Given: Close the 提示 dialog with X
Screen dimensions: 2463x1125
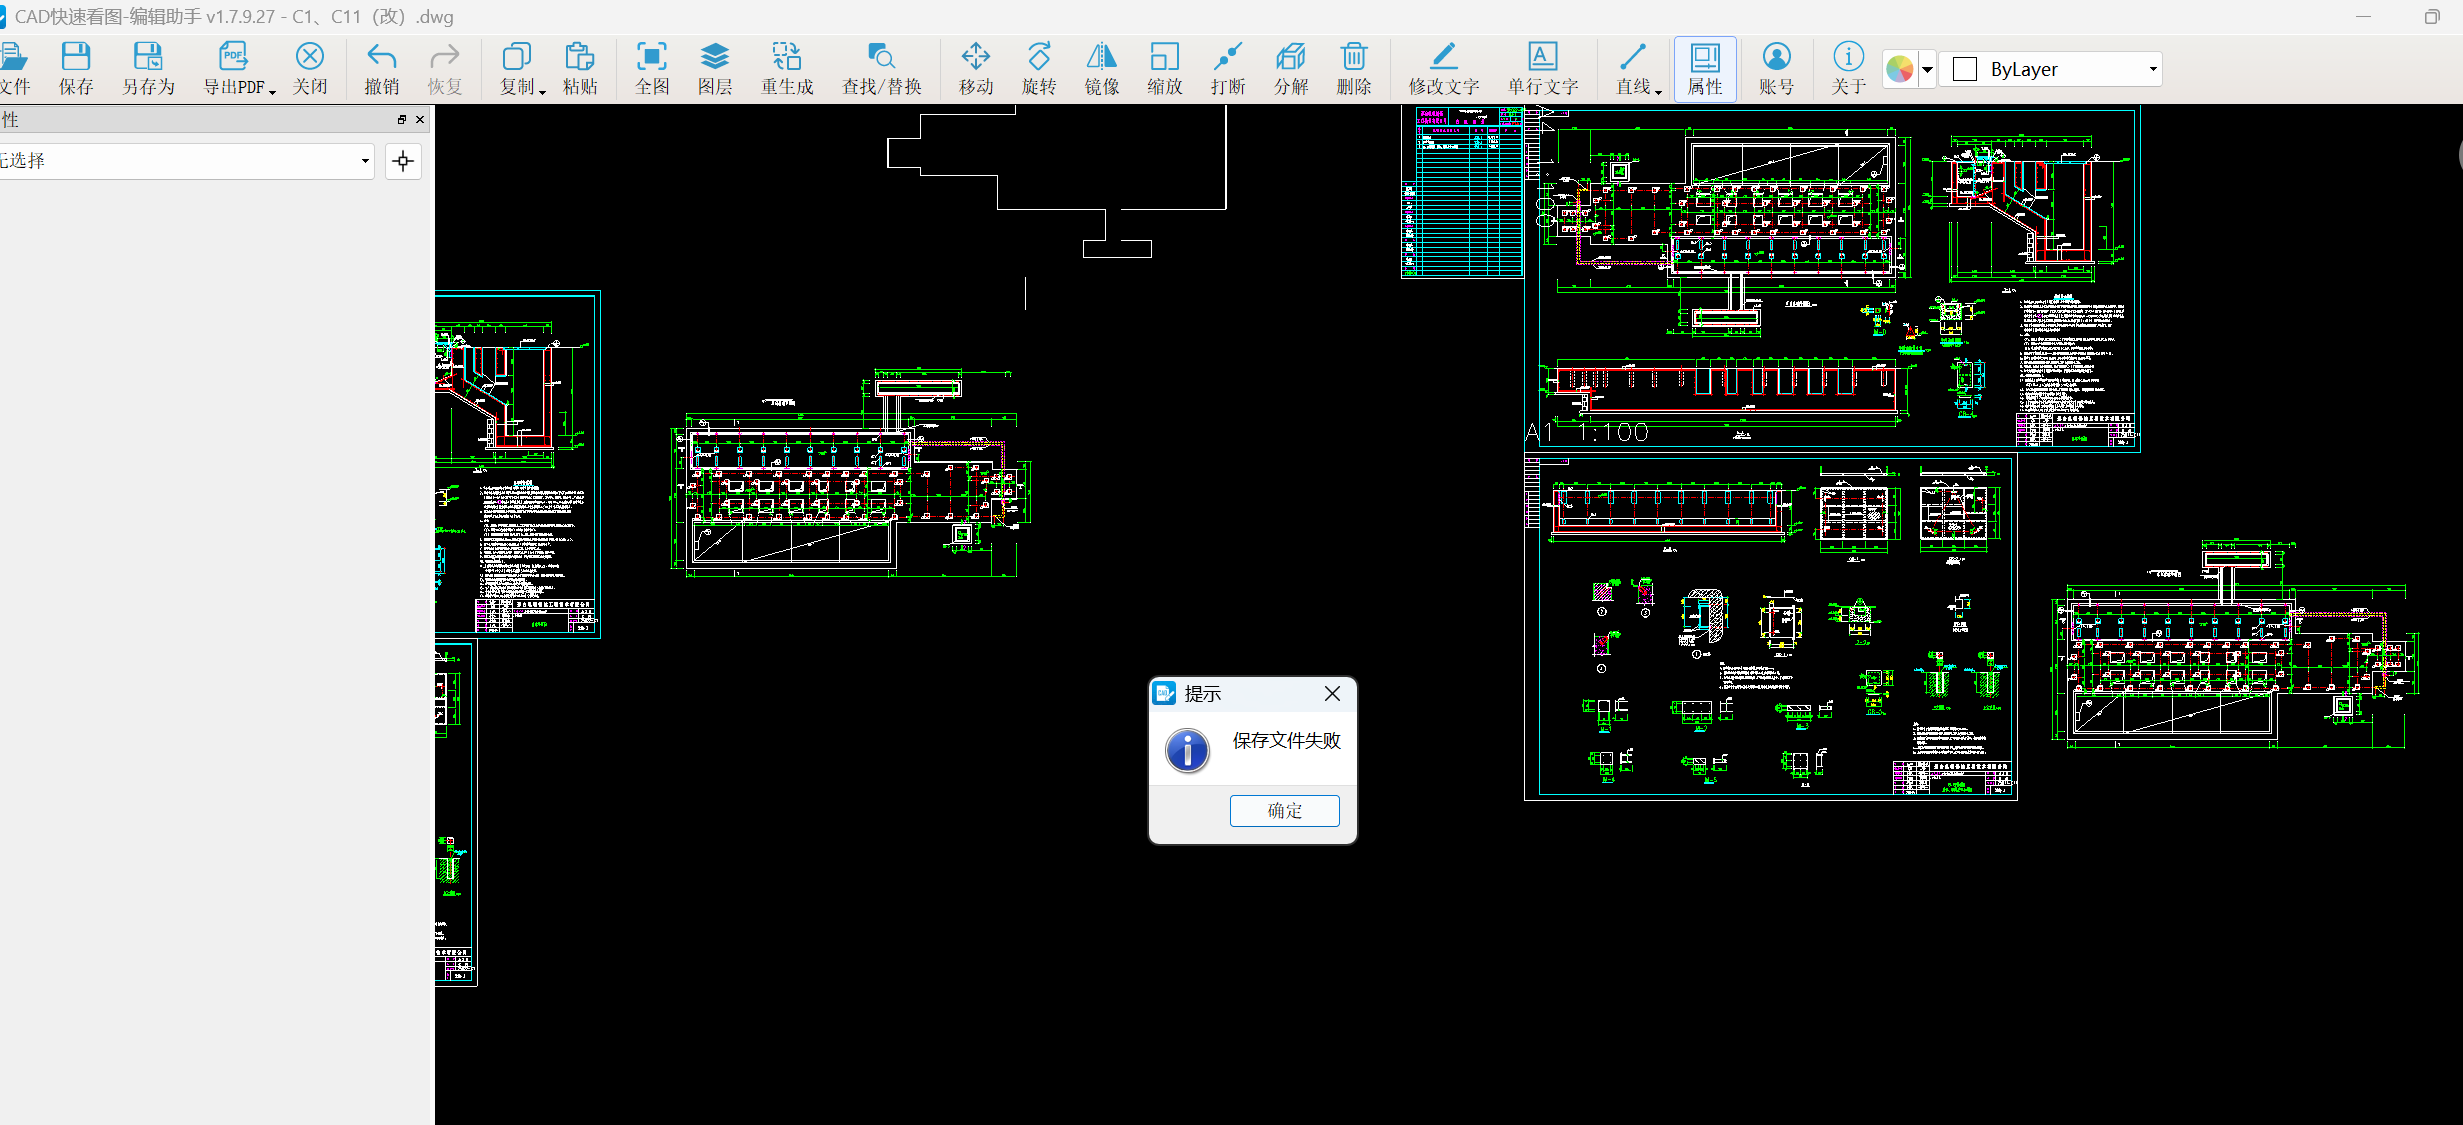Looking at the screenshot, I should tap(1332, 693).
